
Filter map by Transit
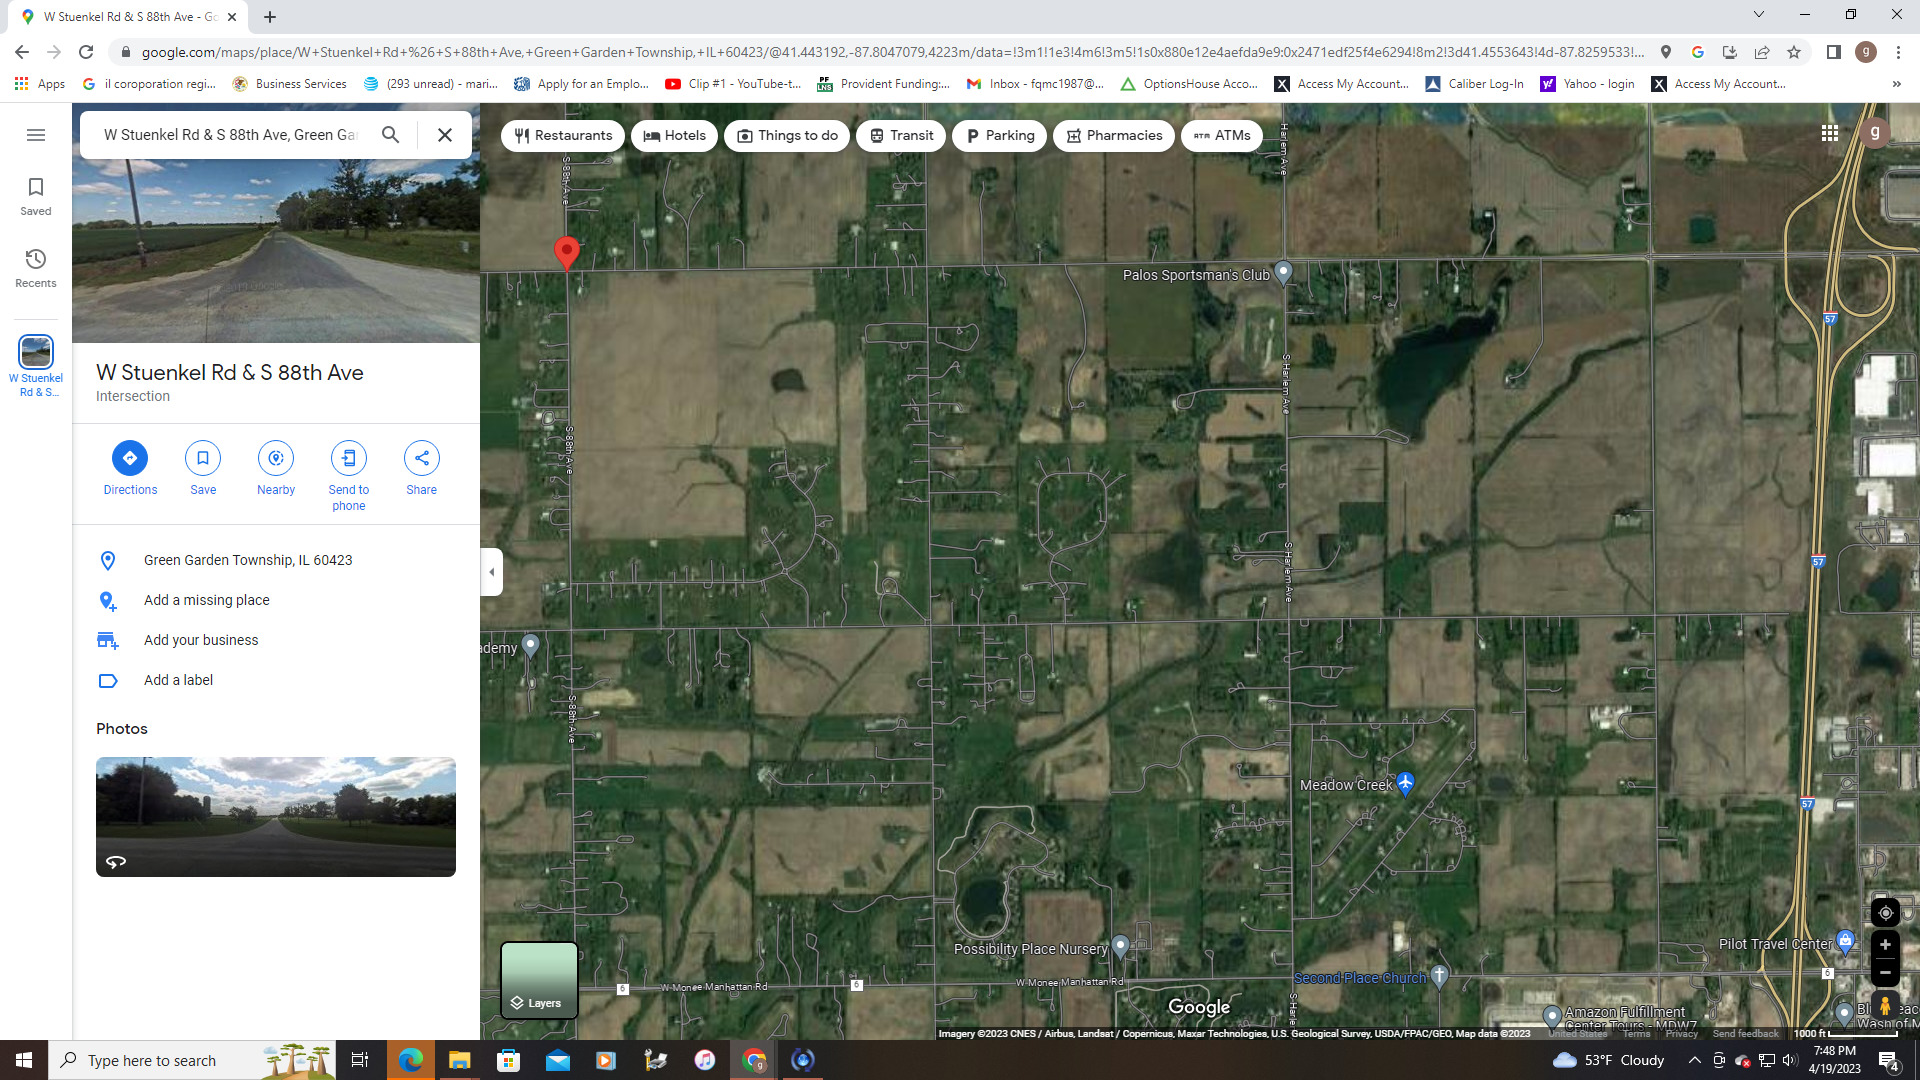901,136
